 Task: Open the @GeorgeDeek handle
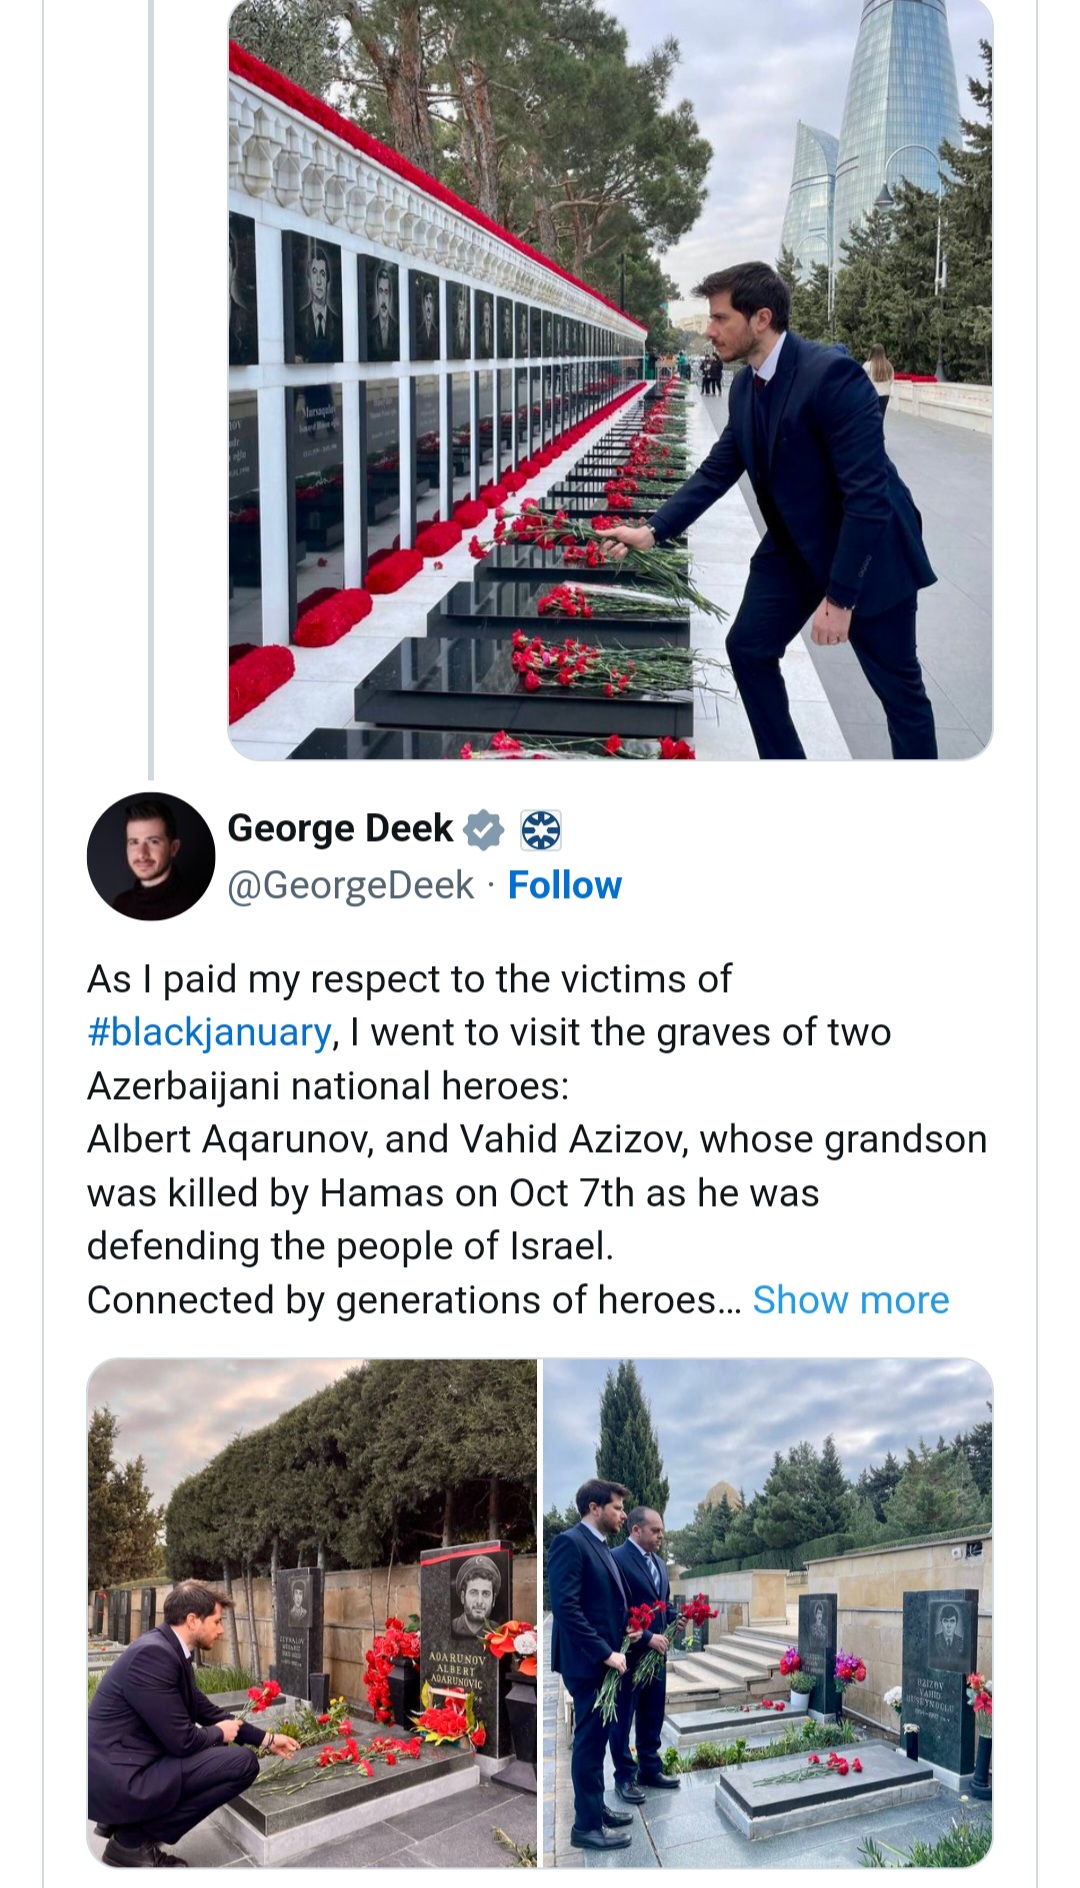[351, 885]
